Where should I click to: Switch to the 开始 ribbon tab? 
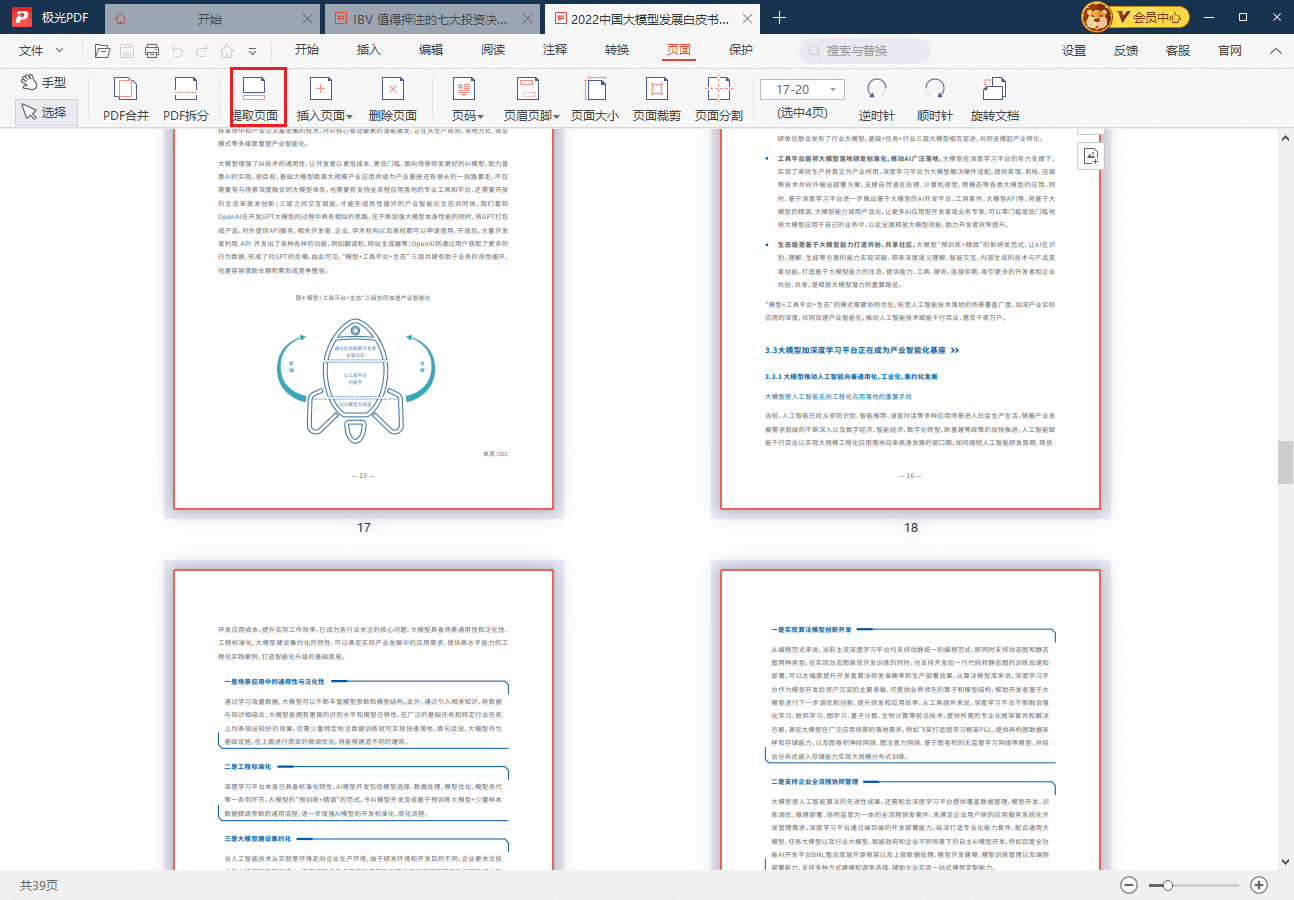(307, 50)
